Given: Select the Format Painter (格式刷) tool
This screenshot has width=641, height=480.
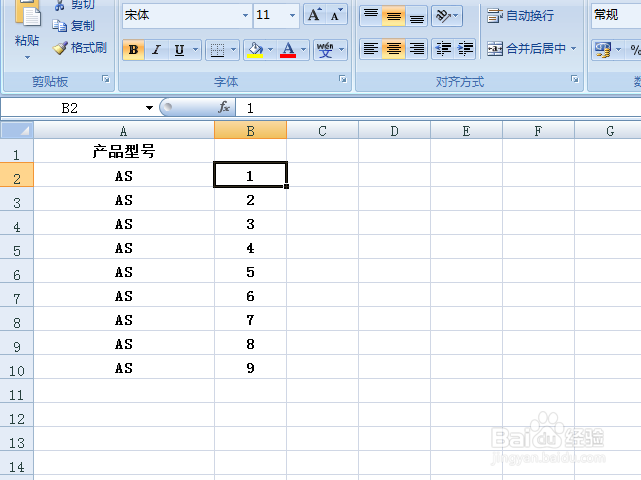Looking at the screenshot, I should pos(80,48).
